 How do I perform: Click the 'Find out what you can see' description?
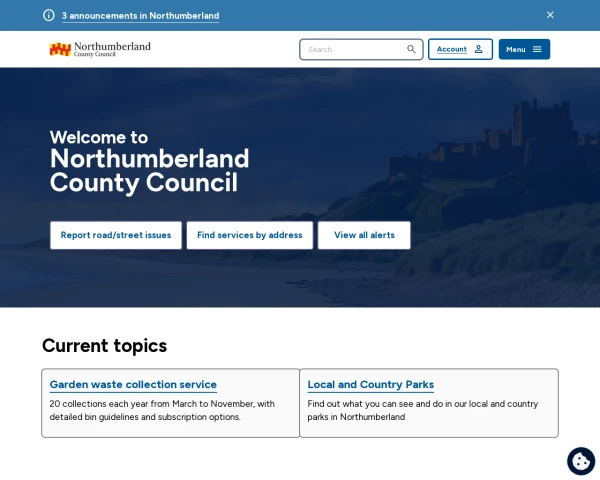point(422,410)
